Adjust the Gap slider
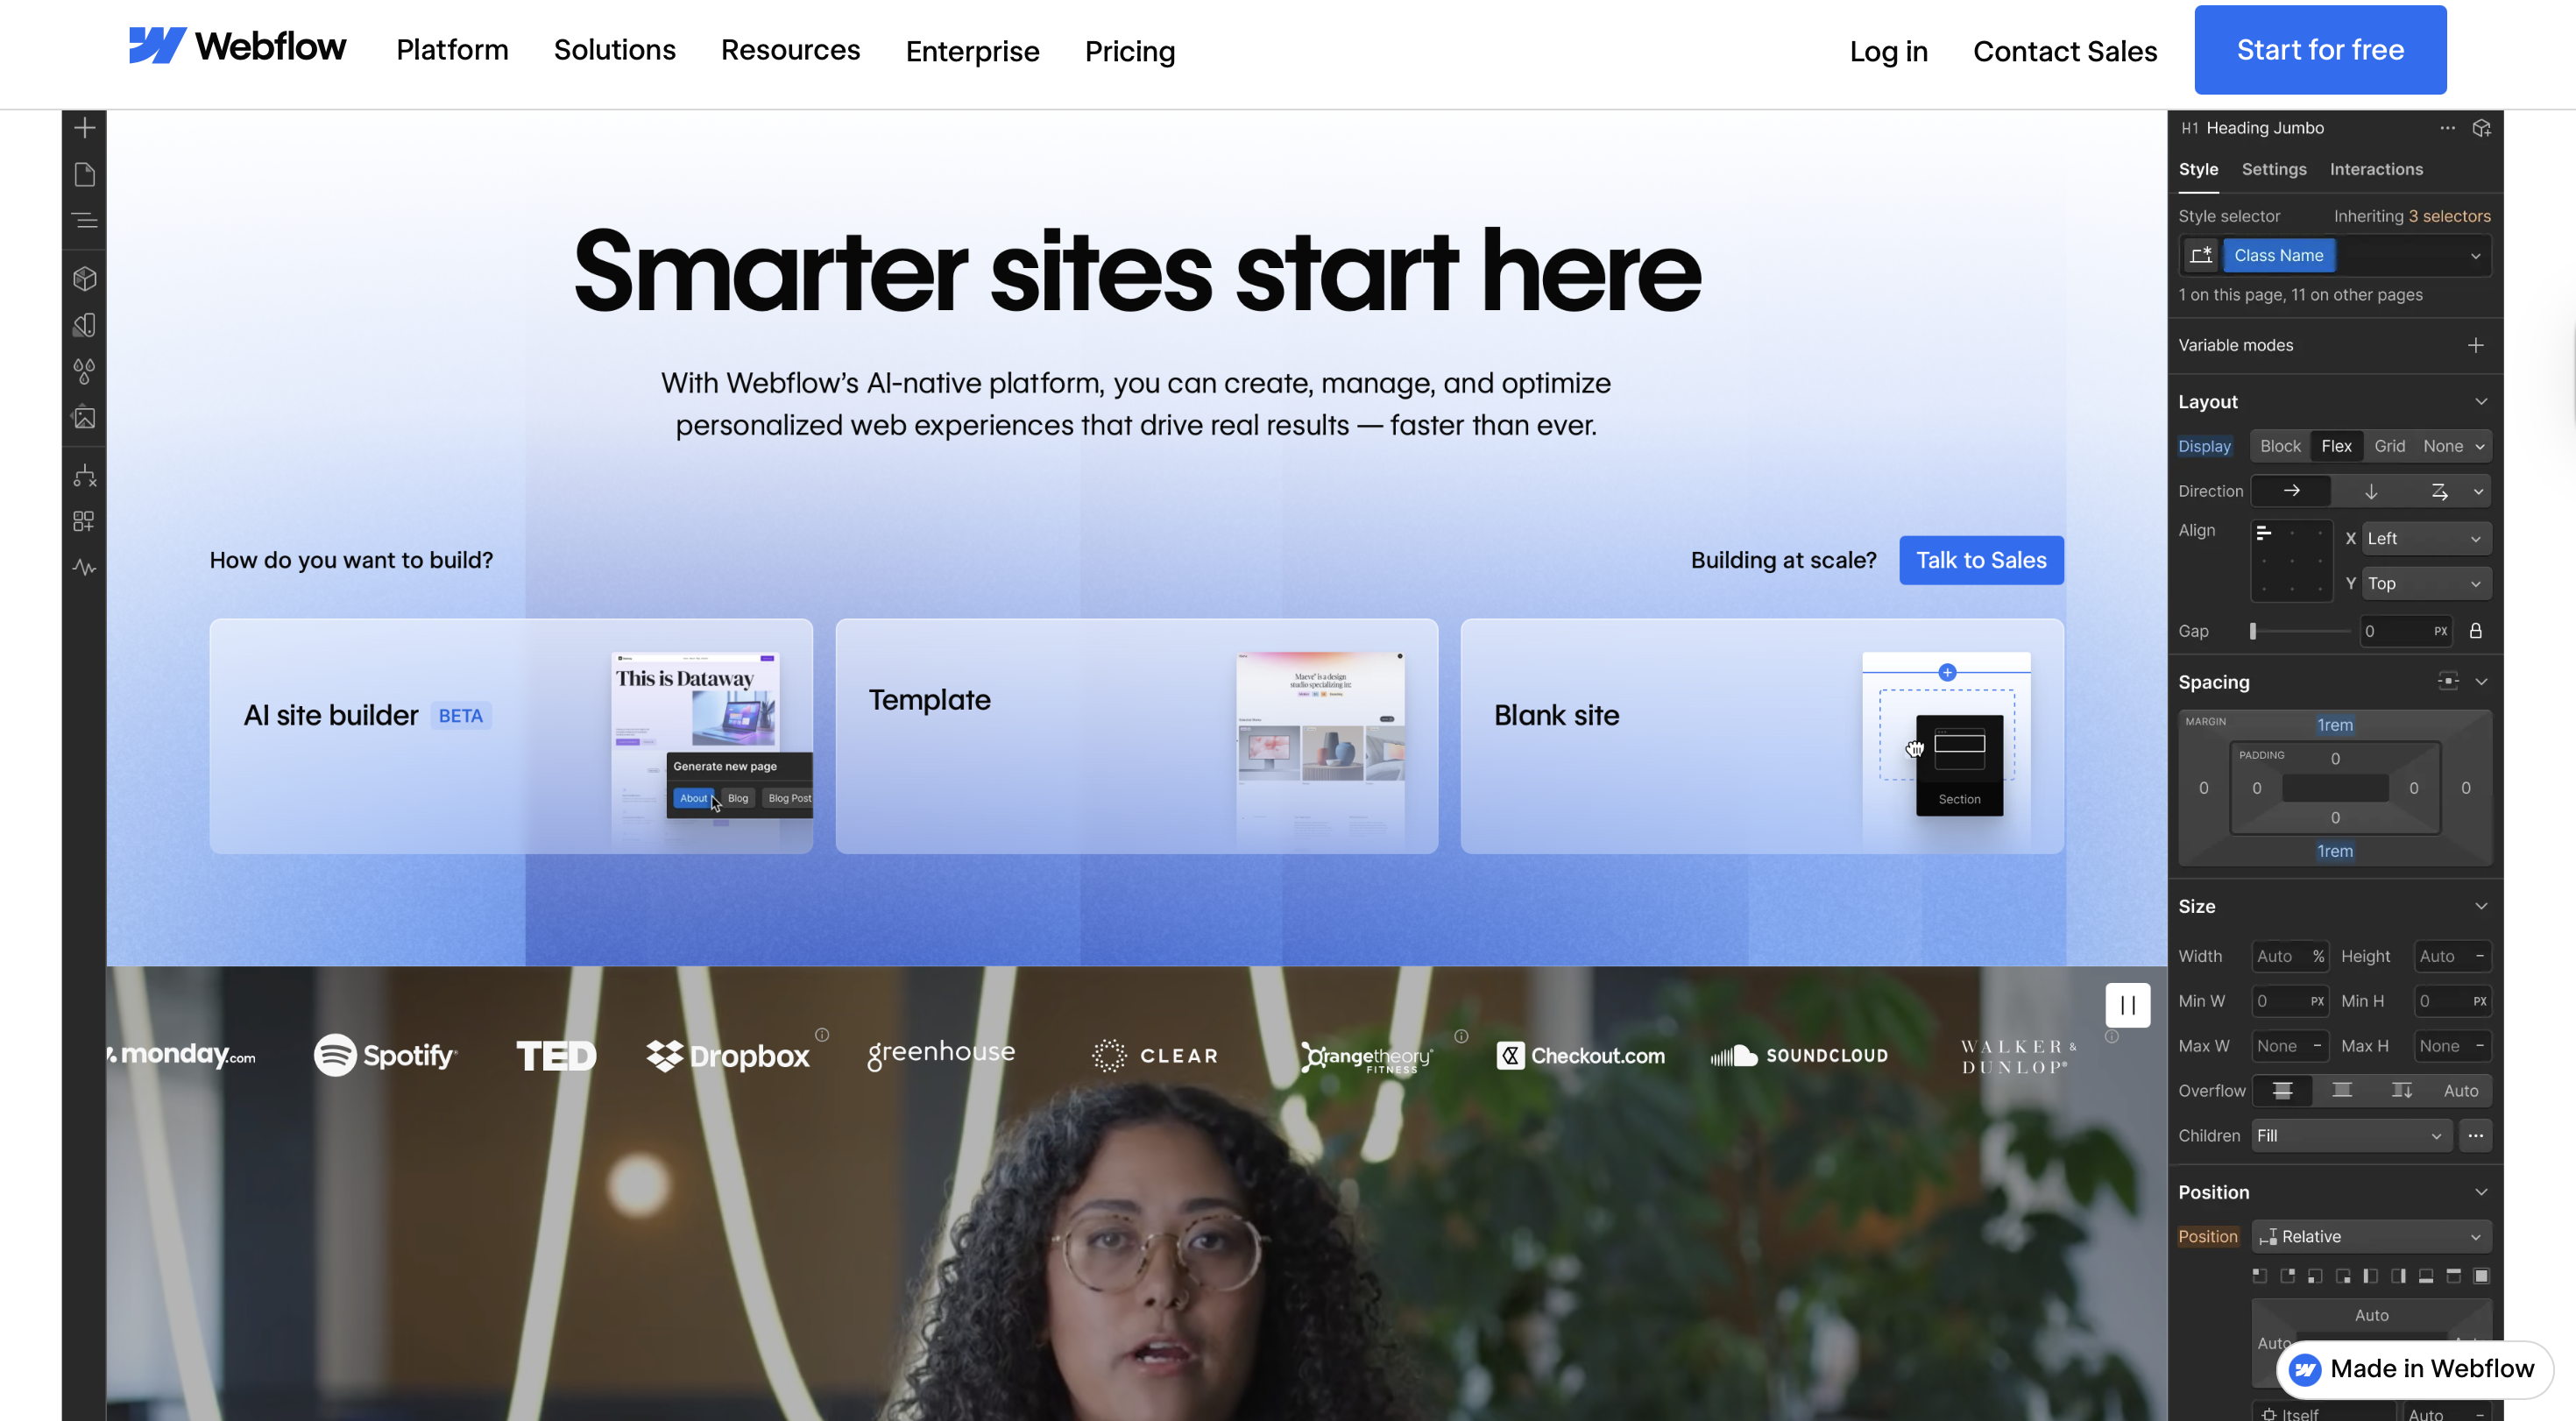Image resolution: width=2576 pixels, height=1421 pixels. click(x=2301, y=631)
